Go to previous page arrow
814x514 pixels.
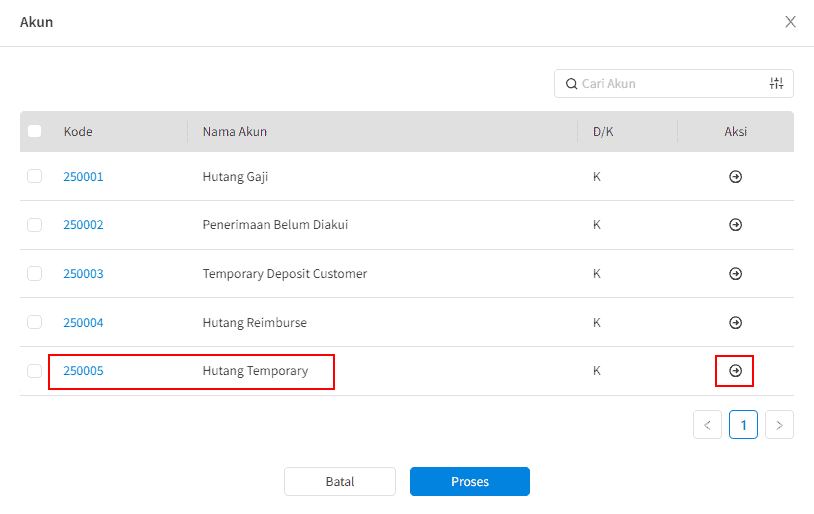(707, 425)
